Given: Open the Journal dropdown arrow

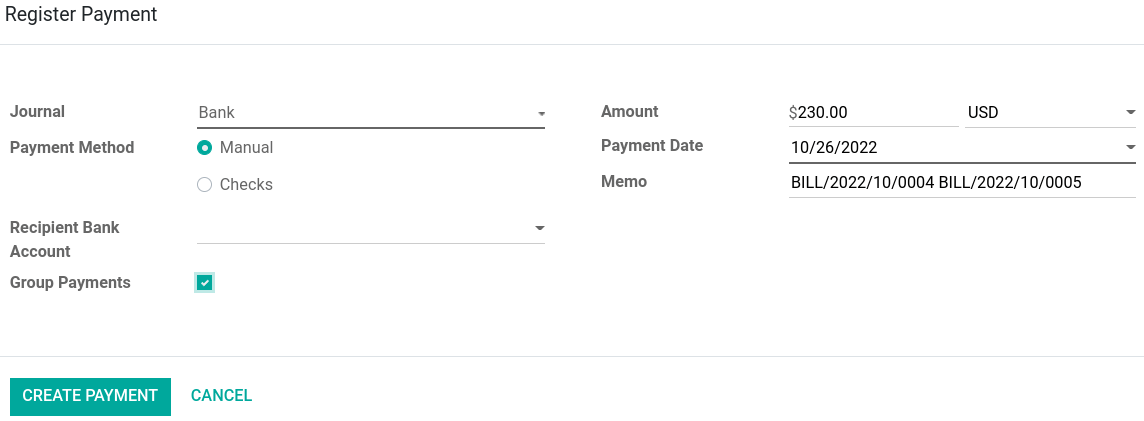Looking at the screenshot, I should click(x=540, y=114).
